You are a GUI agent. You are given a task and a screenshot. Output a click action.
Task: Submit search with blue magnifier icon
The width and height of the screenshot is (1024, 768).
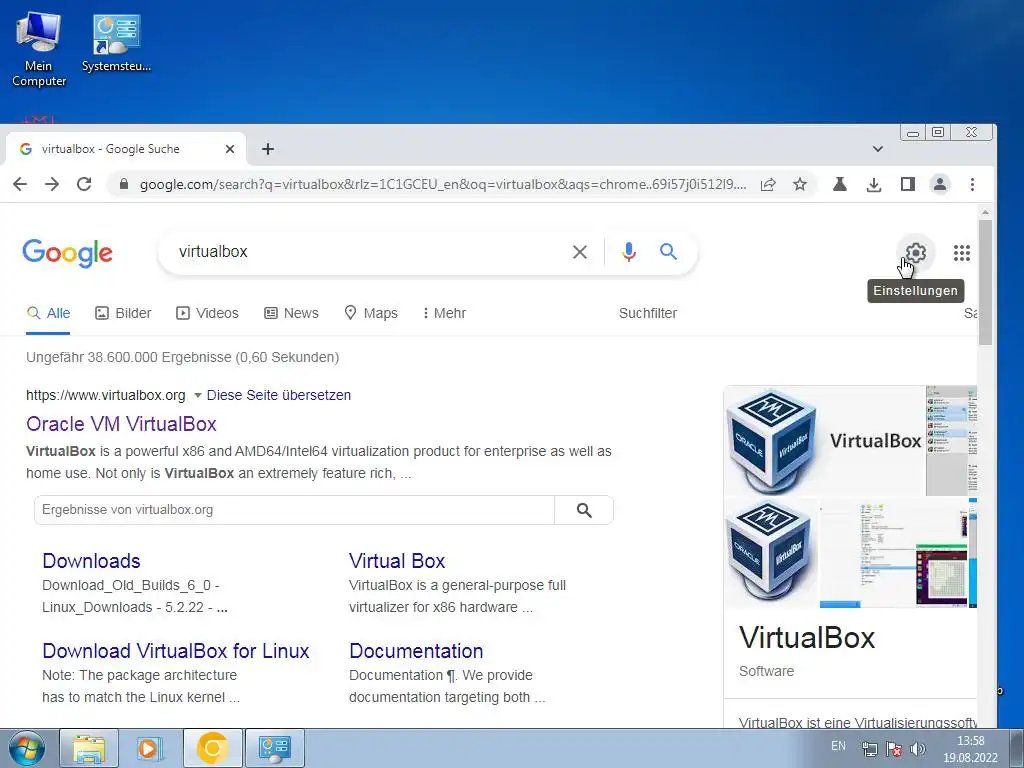(667, 251)
